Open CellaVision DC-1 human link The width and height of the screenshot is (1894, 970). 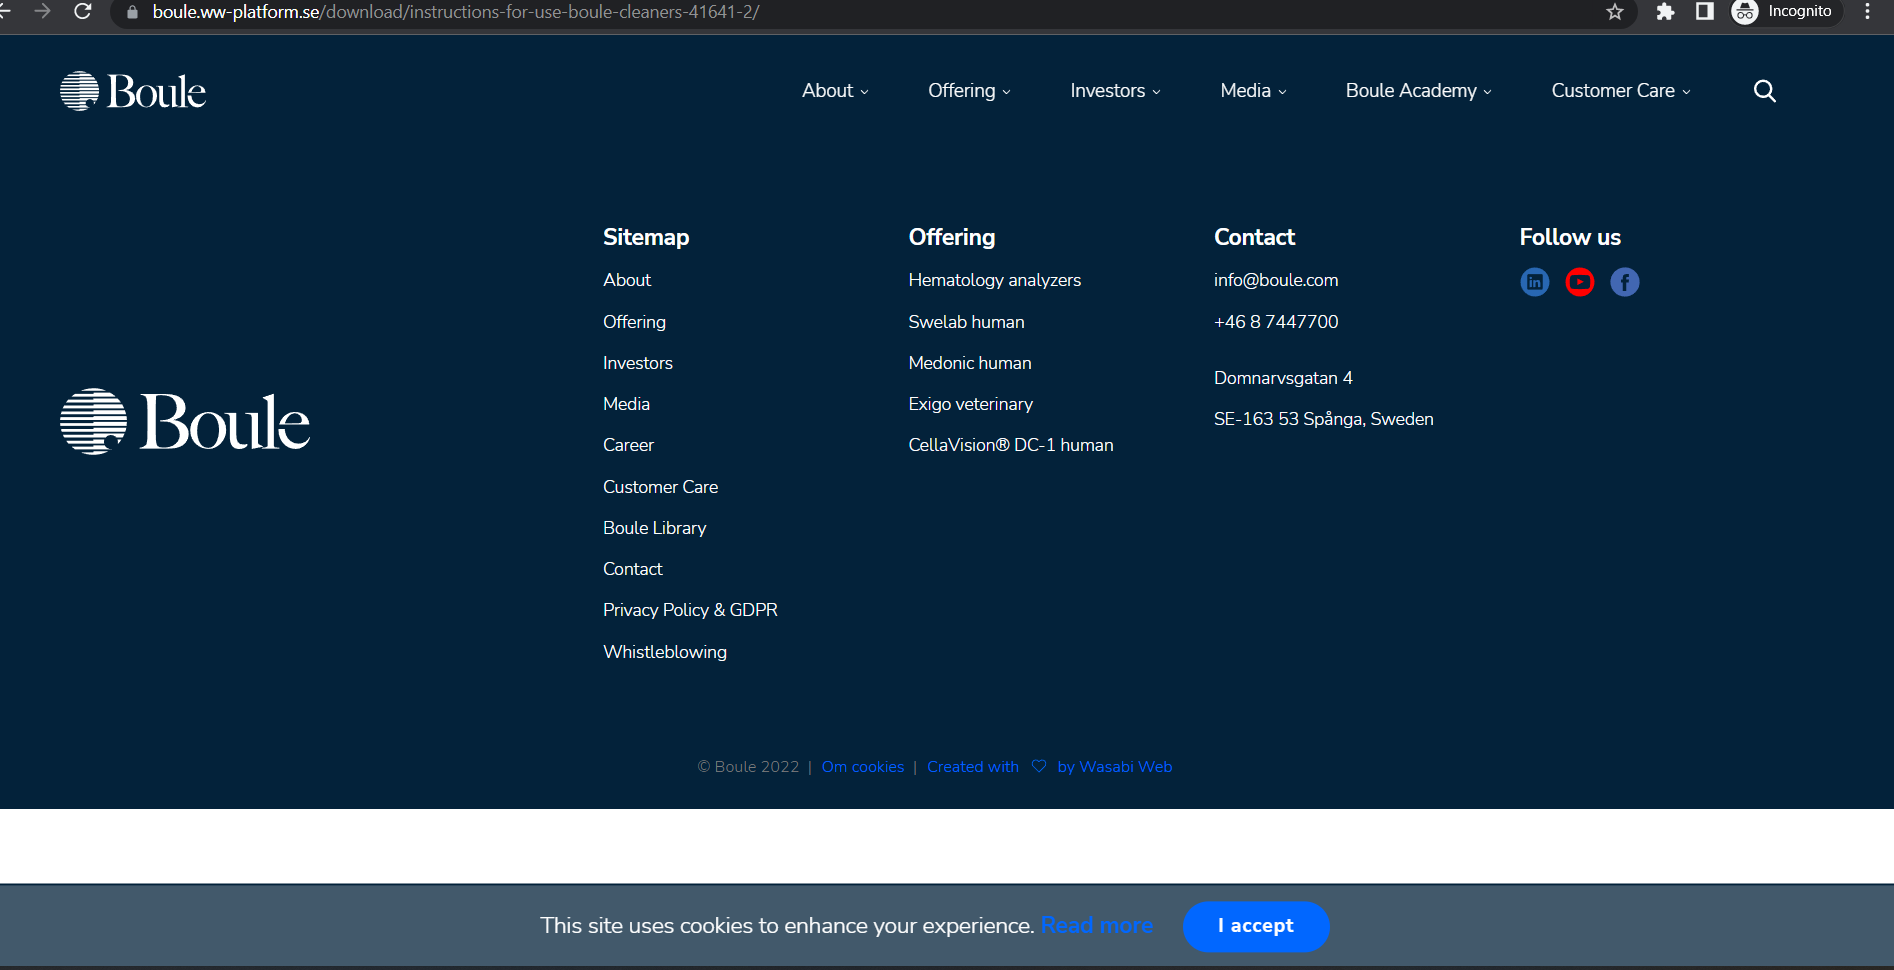tap(1010, 445)
